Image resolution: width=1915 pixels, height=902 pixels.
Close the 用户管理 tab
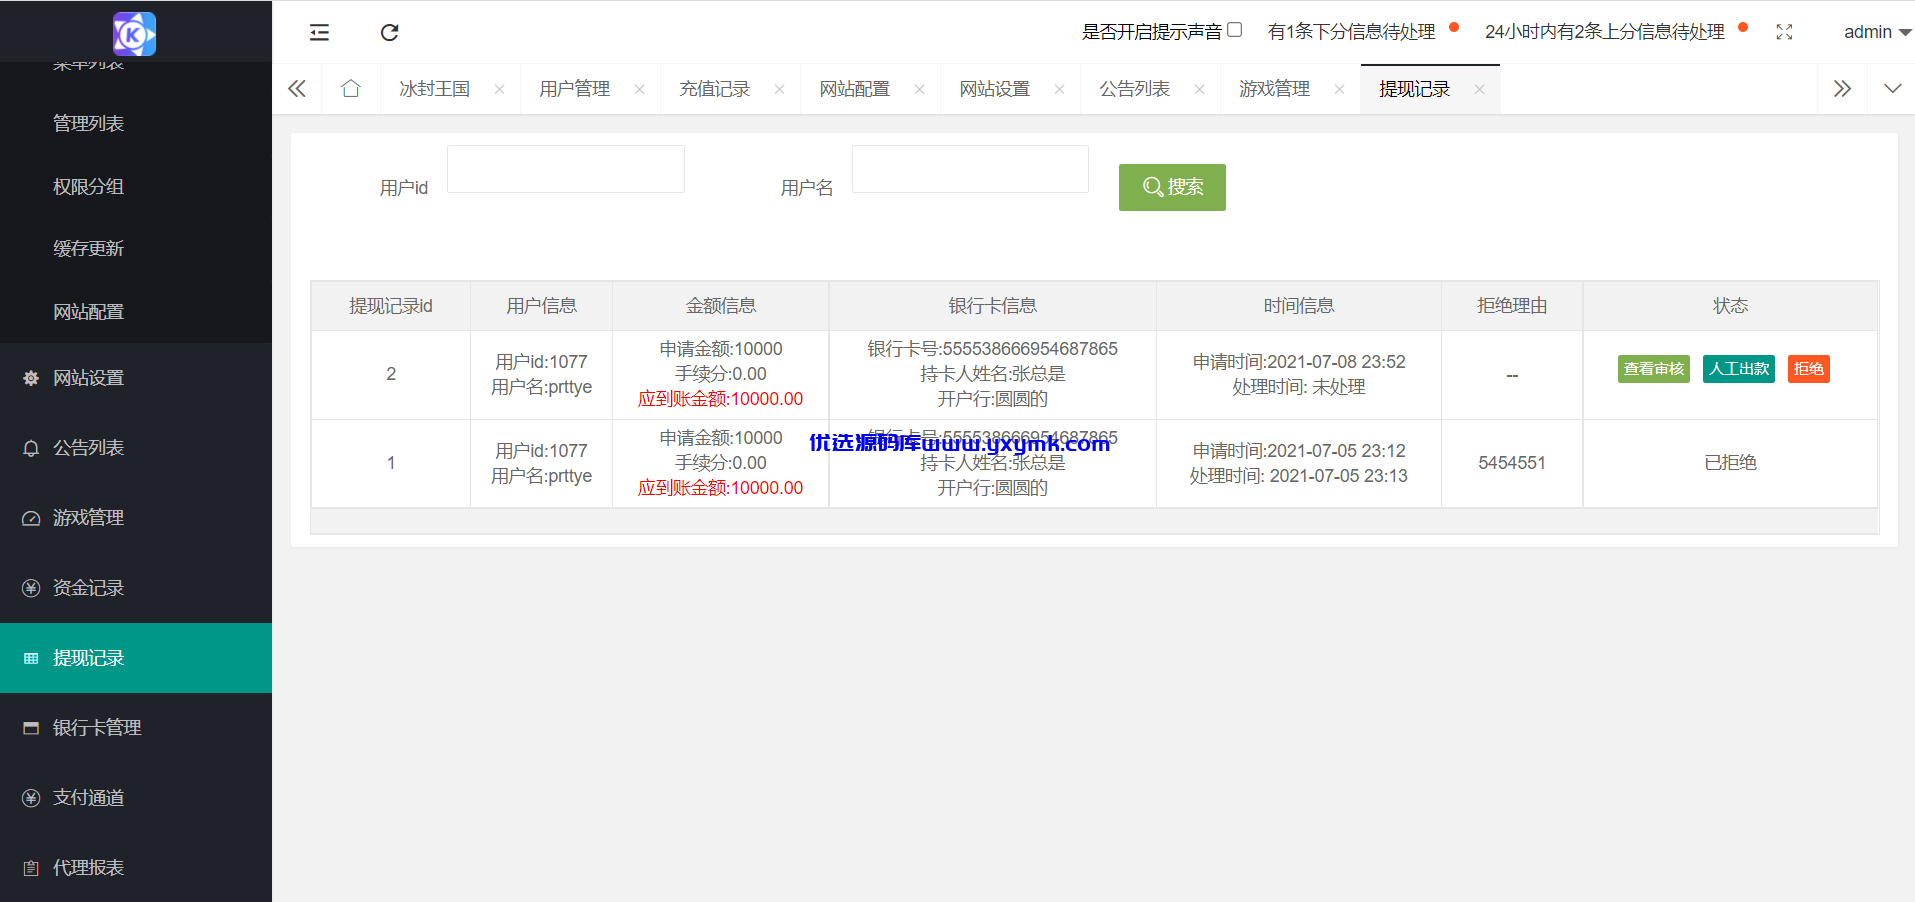(x=639, y=89)
